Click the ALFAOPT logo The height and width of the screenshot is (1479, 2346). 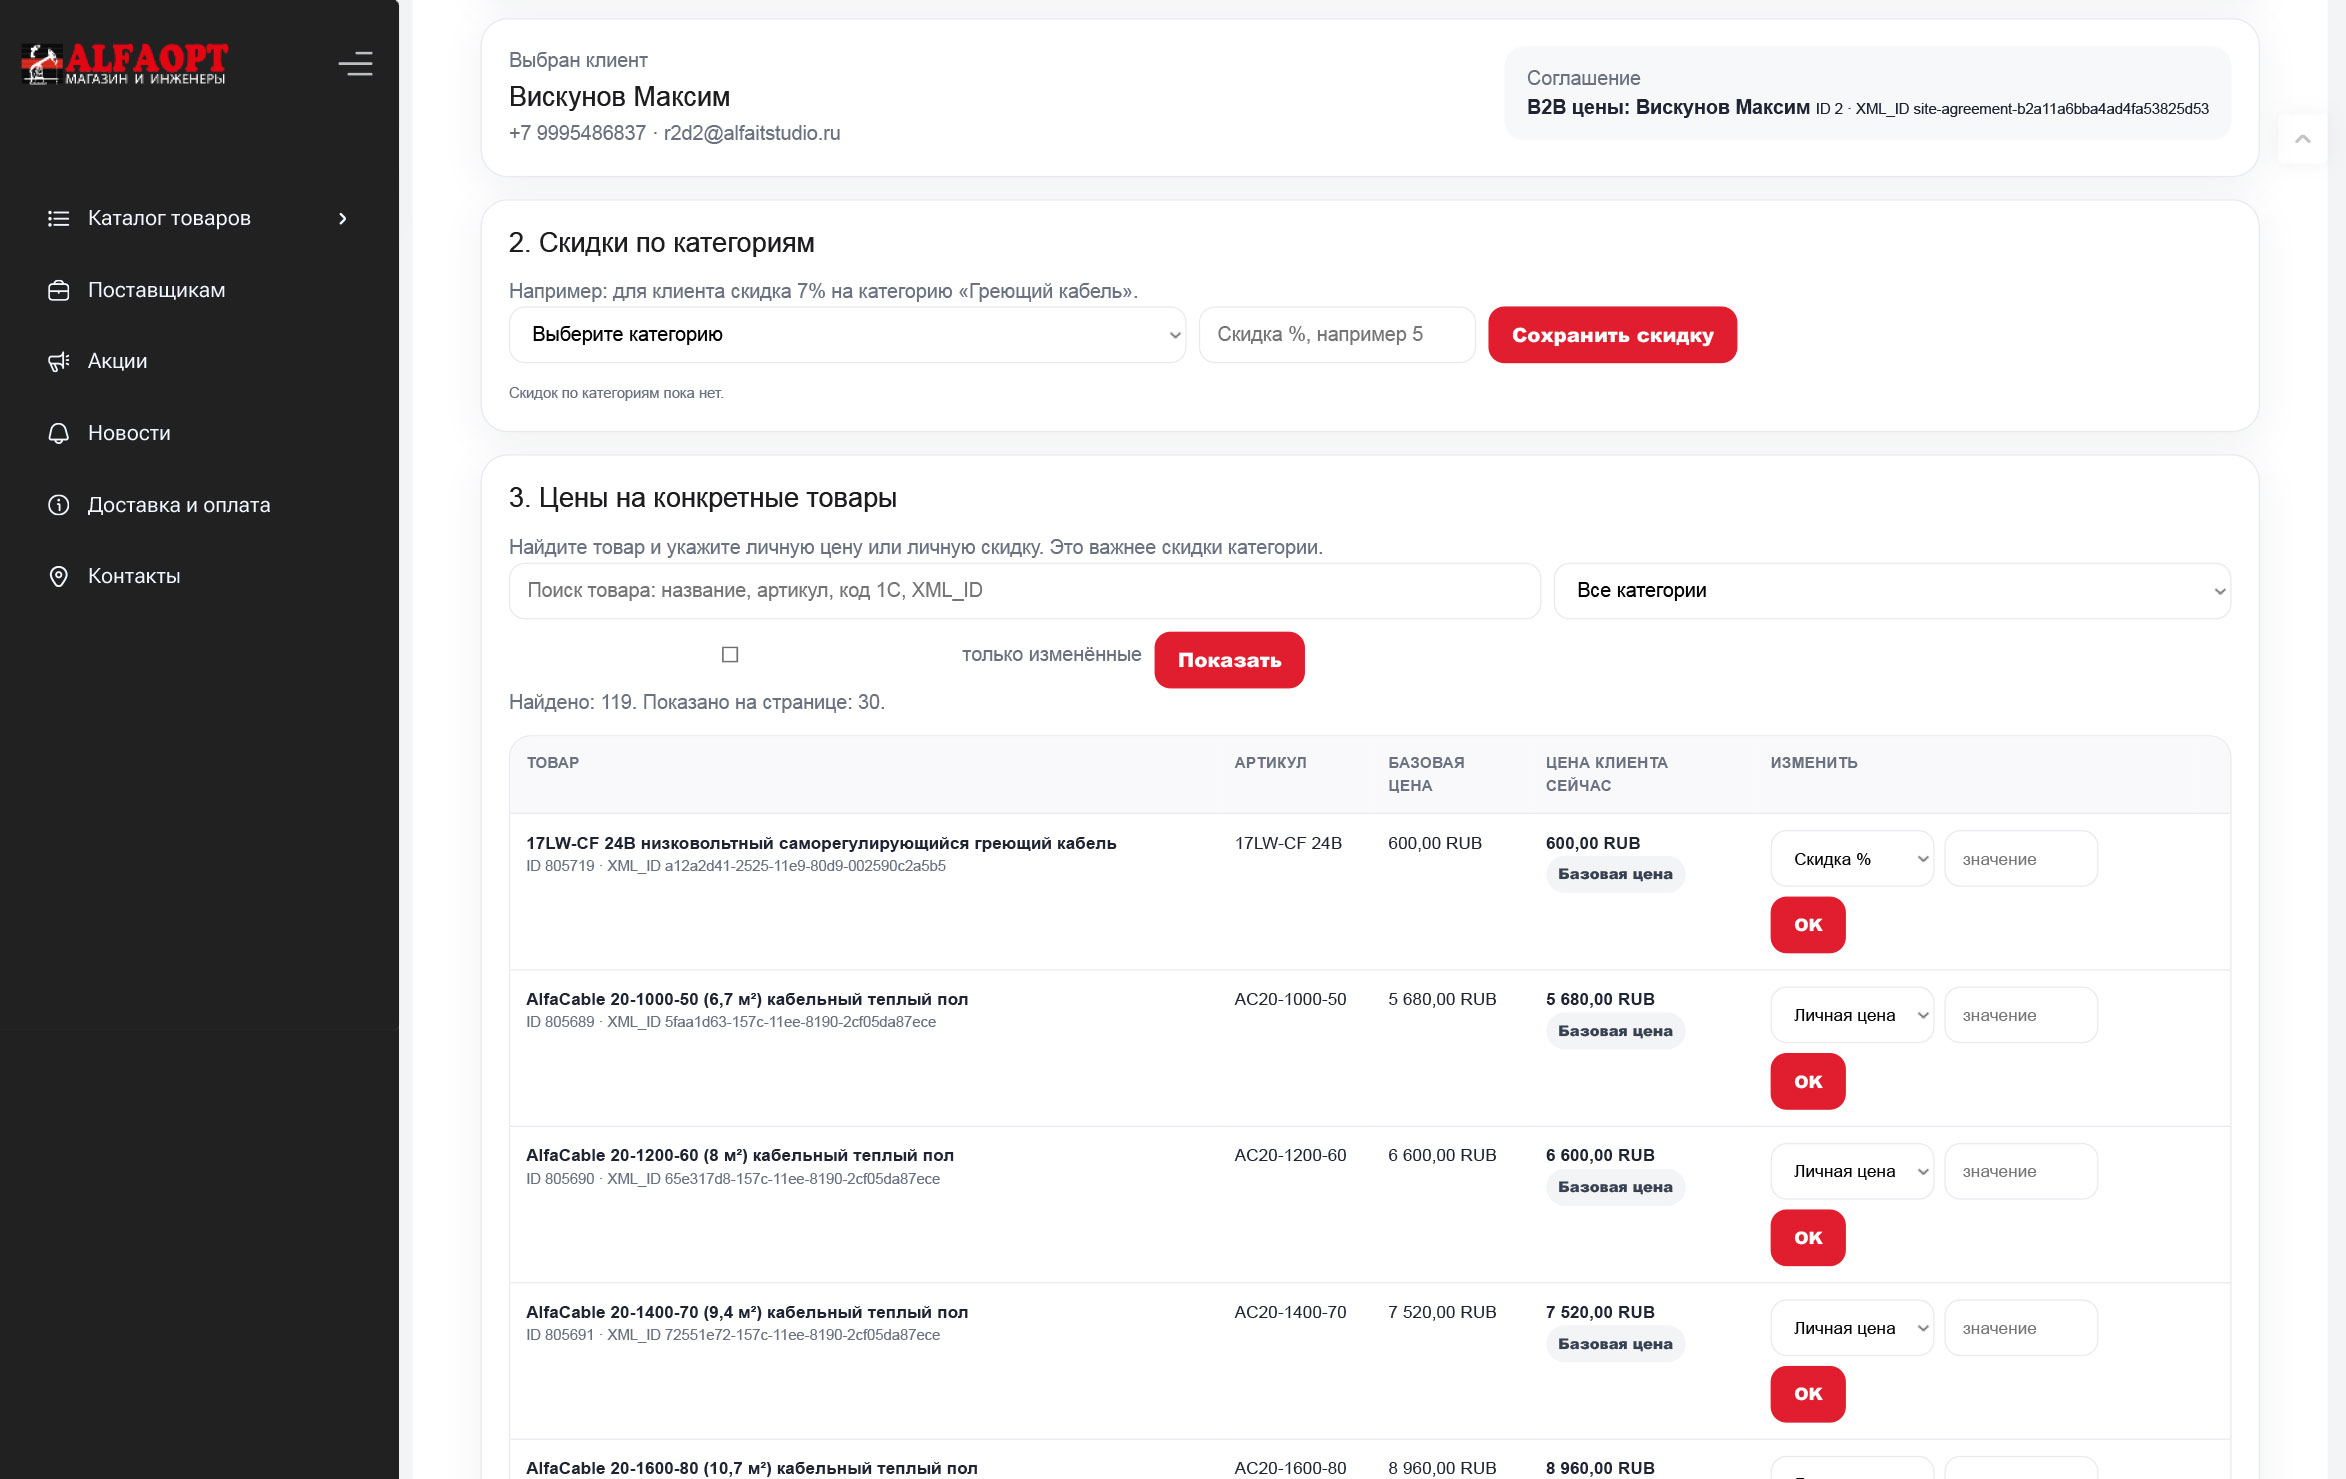(x=125, y=64)
